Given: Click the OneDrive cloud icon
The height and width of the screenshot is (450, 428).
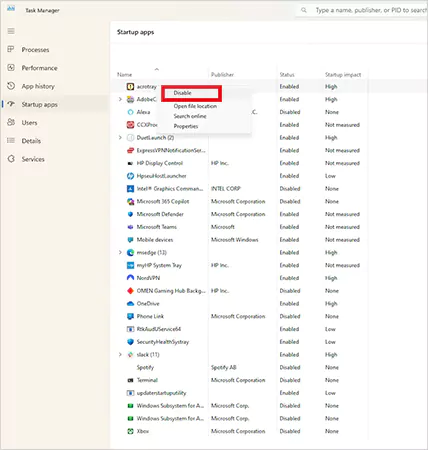Looking at the screenshot, I should pos(130,304).
